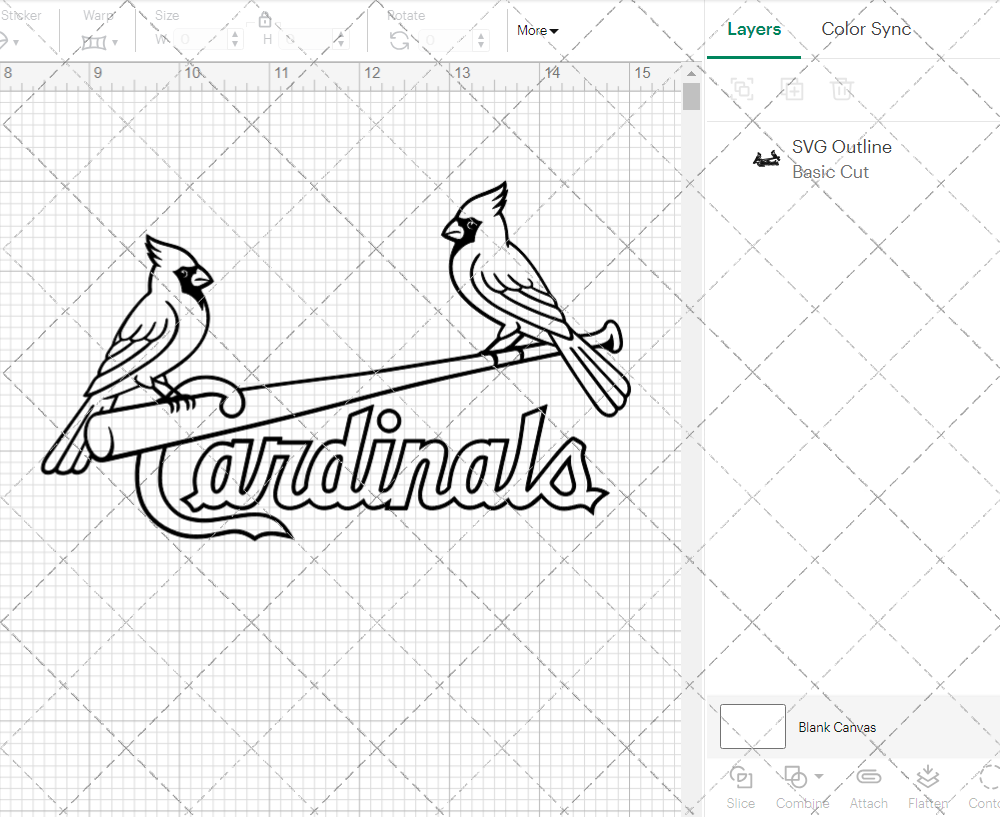The width and height of the screenshot is (1000, 817).
Task: Click the Rotate icon in toolbar
Action: pos(399,40)
